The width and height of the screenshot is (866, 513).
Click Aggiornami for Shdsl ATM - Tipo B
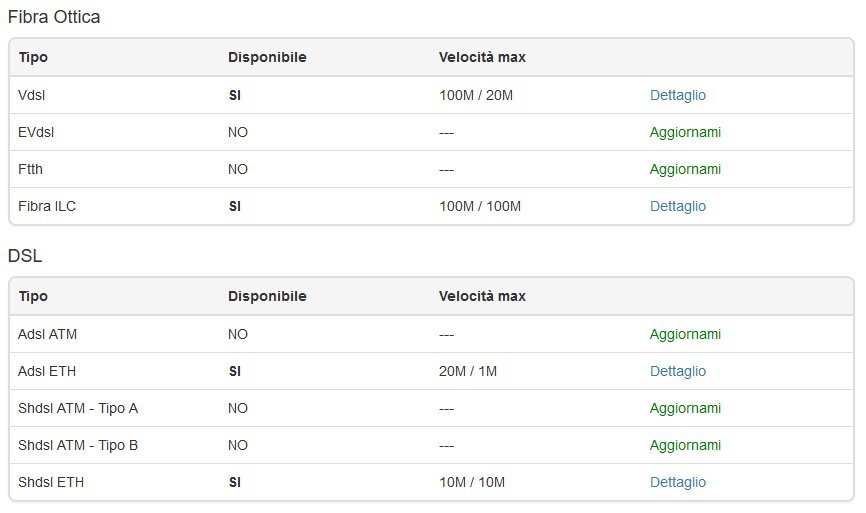point(685,445)
